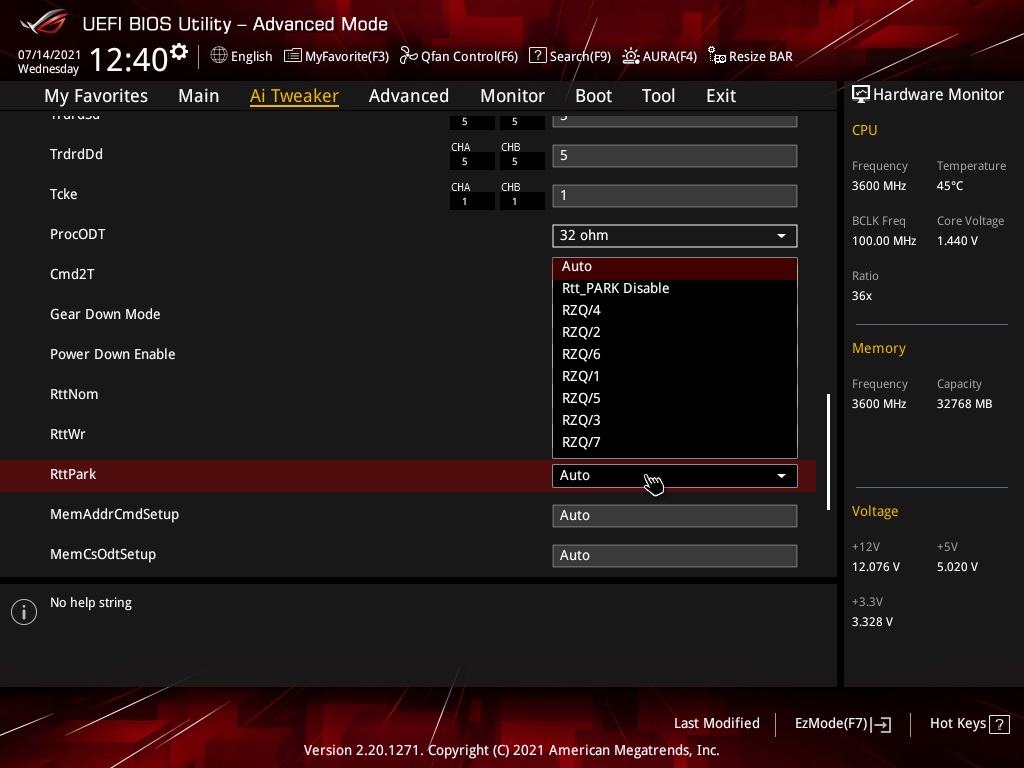The height and width of the screenshot is (768, 1024).
Task: Go to the Exit tab
Action: click(x=721, y=96)
